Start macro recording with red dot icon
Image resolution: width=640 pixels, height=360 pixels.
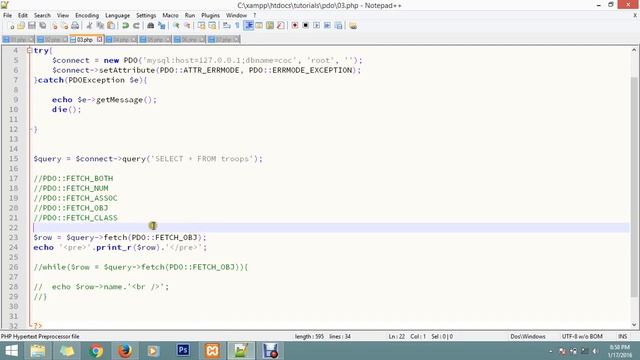click(294, 26)
